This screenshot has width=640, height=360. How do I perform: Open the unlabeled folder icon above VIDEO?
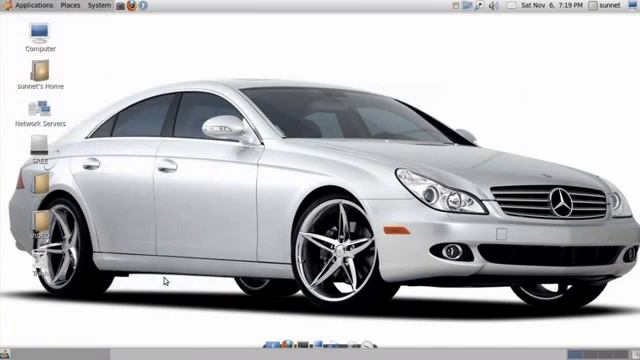click(x=40, y=182)
